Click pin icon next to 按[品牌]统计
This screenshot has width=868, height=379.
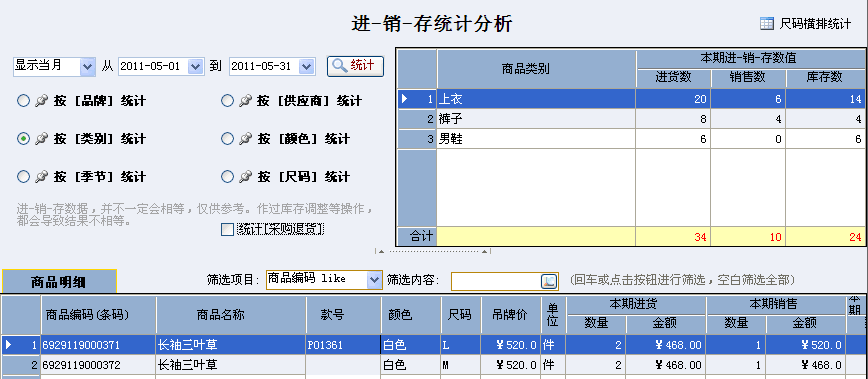(x=41, y=101)
